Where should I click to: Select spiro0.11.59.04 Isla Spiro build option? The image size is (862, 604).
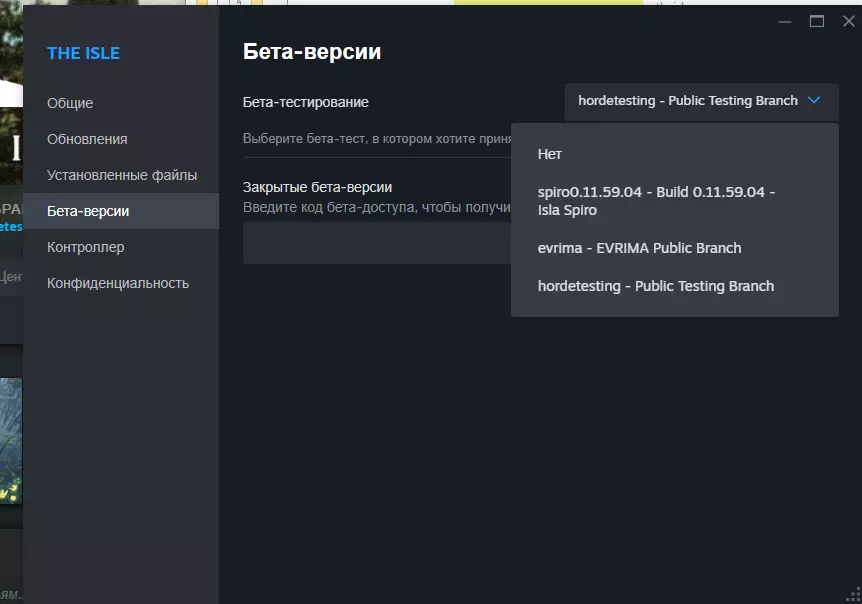pos(675,201)
